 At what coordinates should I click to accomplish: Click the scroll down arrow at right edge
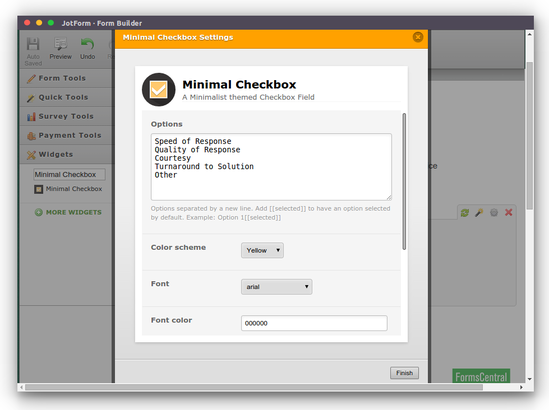(x=530, y=379)
